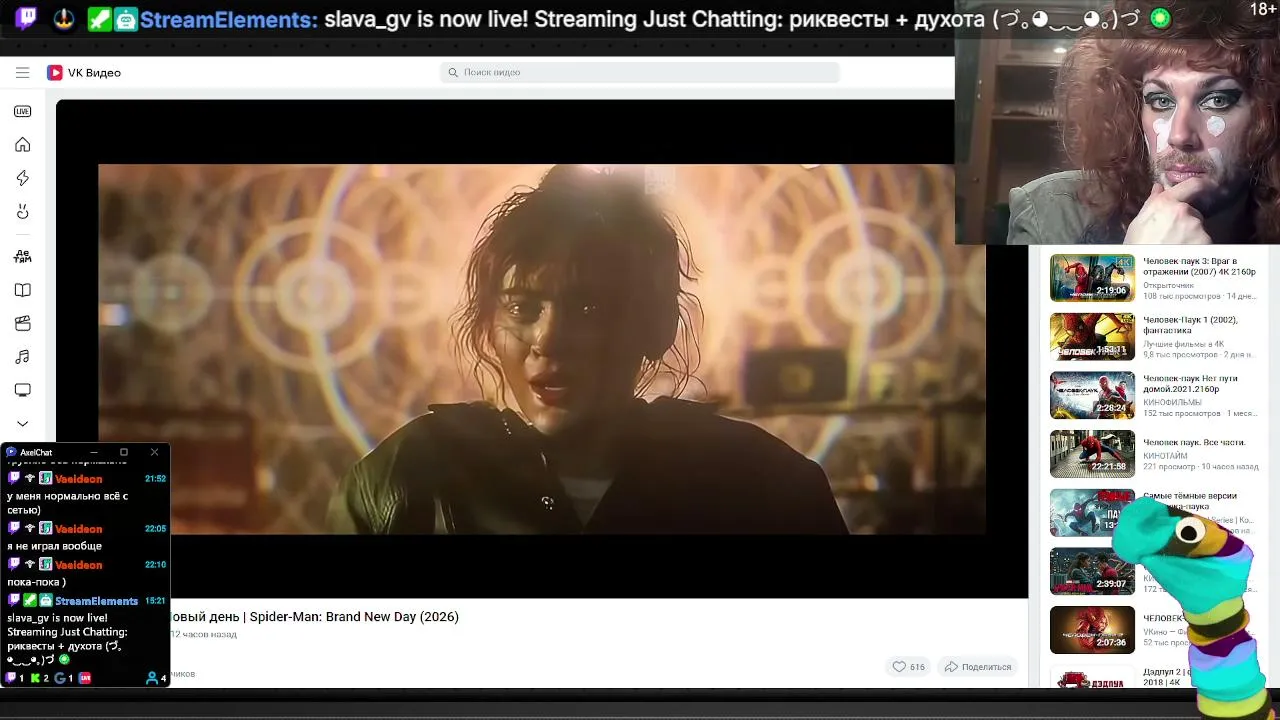Focus the Поиск видео search field
Image resolution: width=1280 pixels, height=720 pixels.
[639, 72]
